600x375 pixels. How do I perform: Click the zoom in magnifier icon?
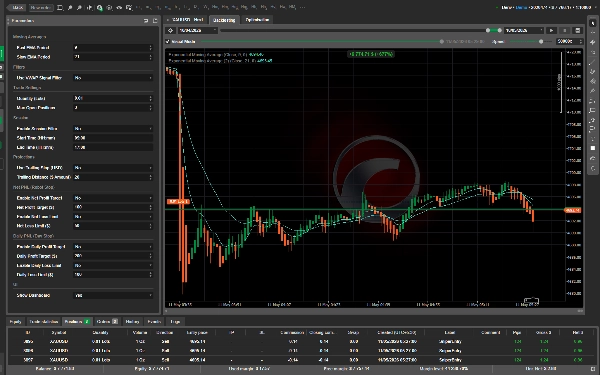pyautogui.click(x=70, y=7)
